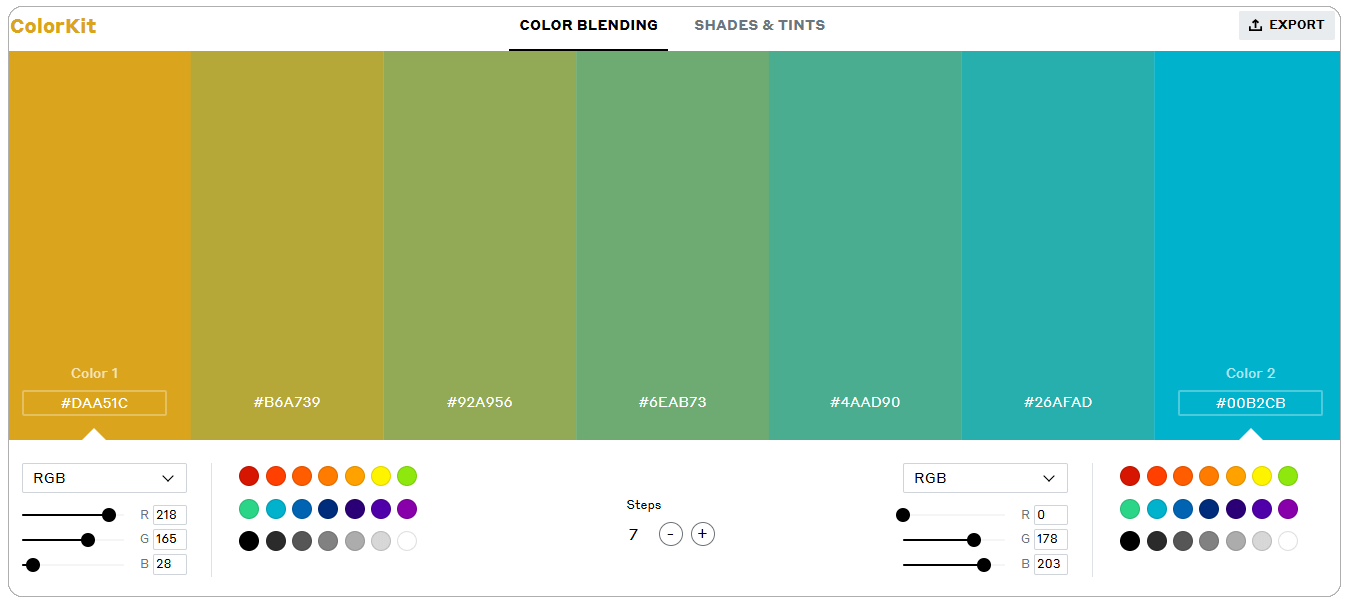This screenshot has height=606, width=1349.
Task: Select the yellow preset swatch for Color 2
Action: pyautogui.click(x=1261, y=476)
